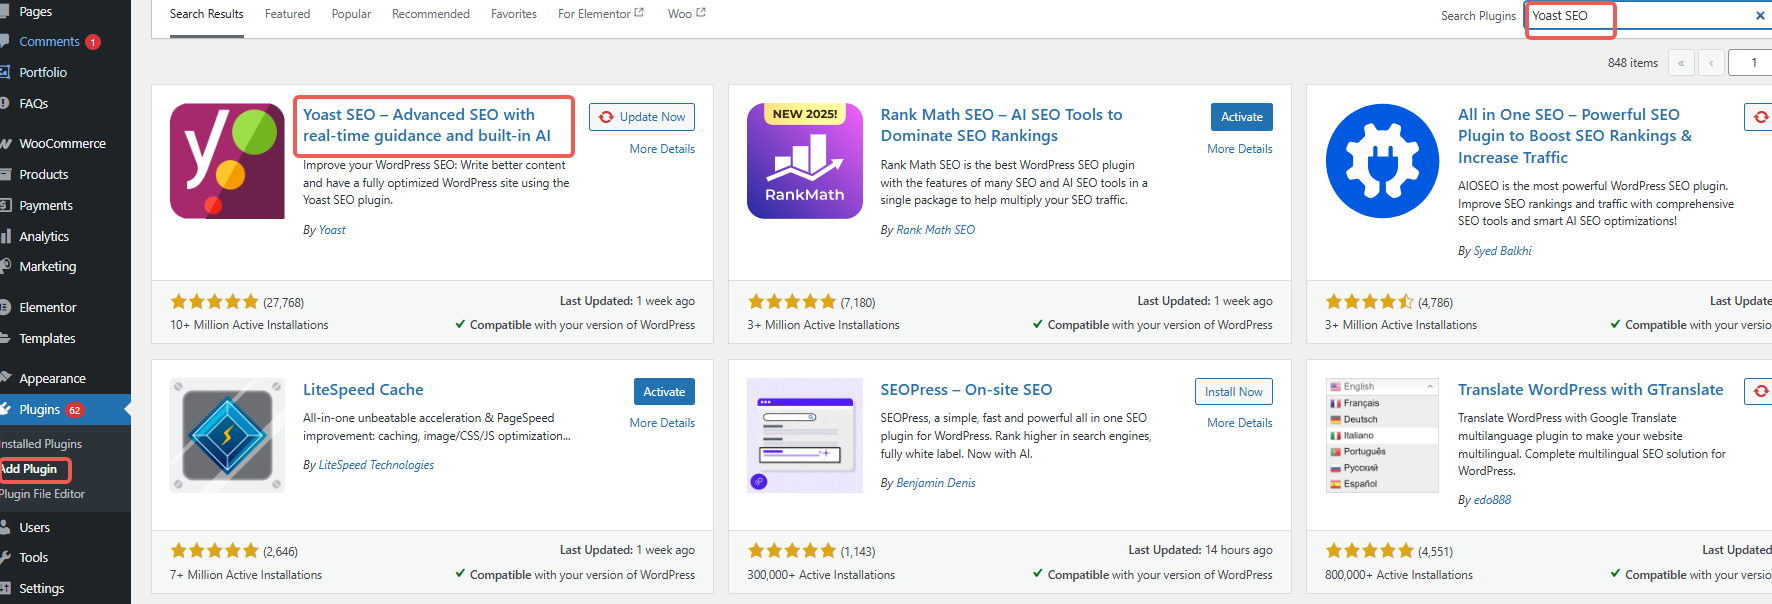Go to previous page of results

[x=1711, y=63]
